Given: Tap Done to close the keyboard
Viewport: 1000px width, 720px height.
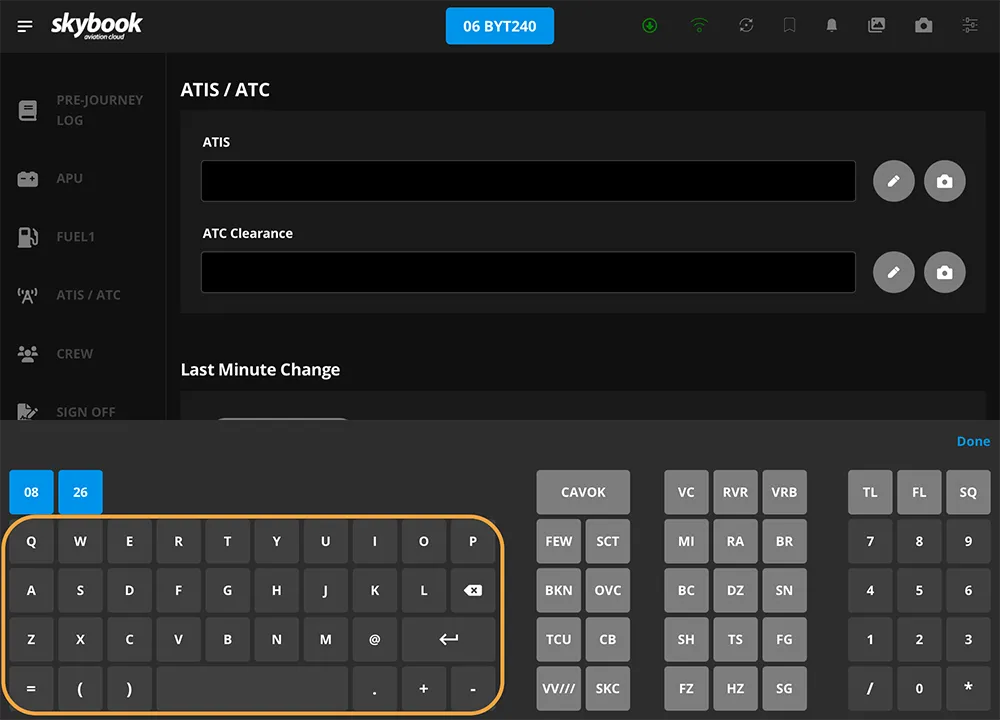Looking at the screenshot, I should [973, 441].
